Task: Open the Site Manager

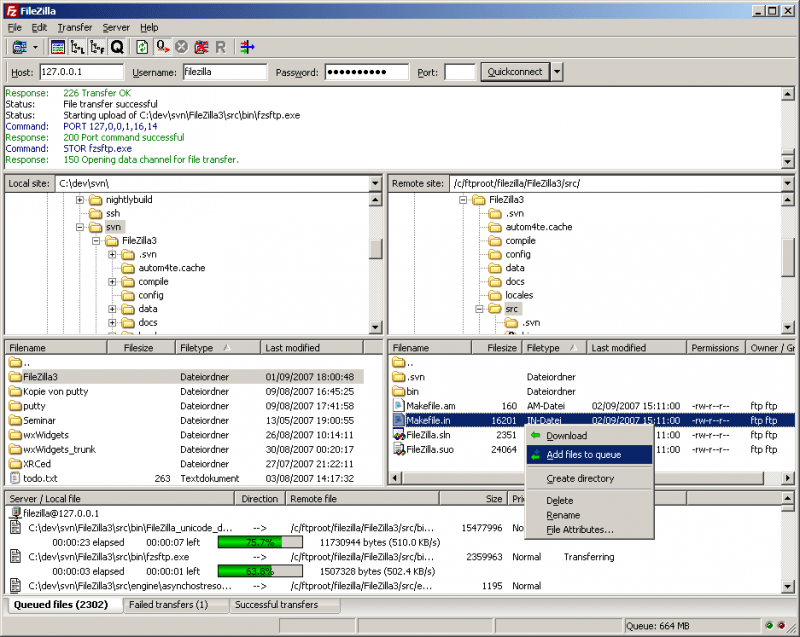Action: 18,46
